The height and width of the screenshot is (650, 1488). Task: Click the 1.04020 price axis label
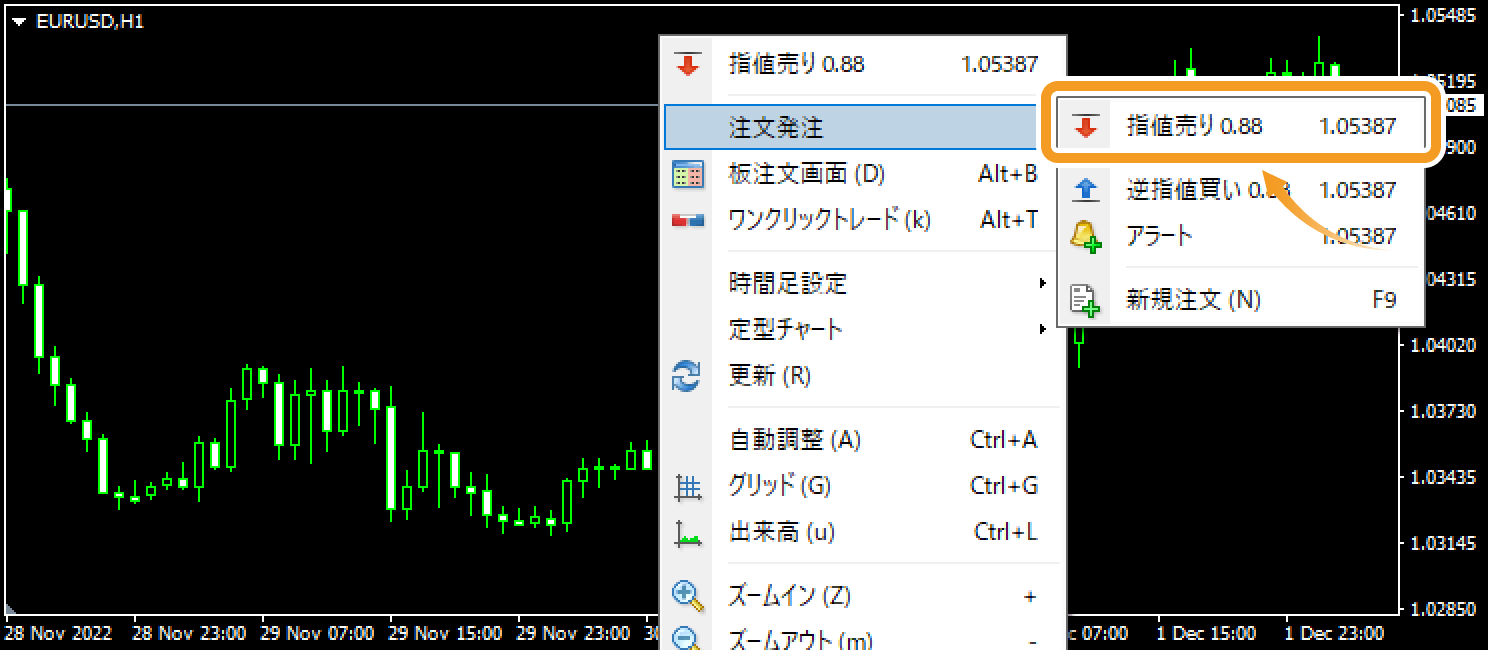click(1442, 346)
